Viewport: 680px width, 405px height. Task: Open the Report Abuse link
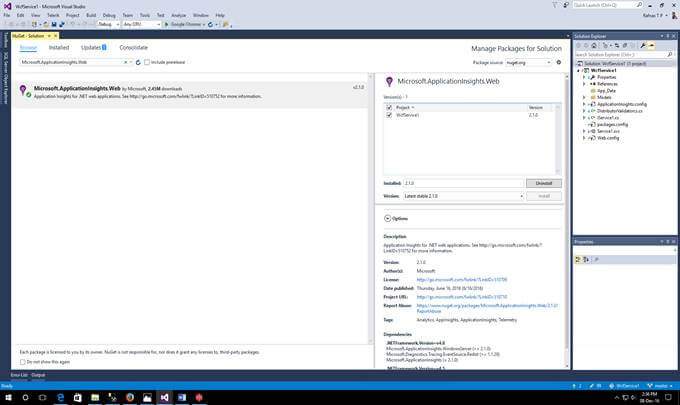point(487,308)
